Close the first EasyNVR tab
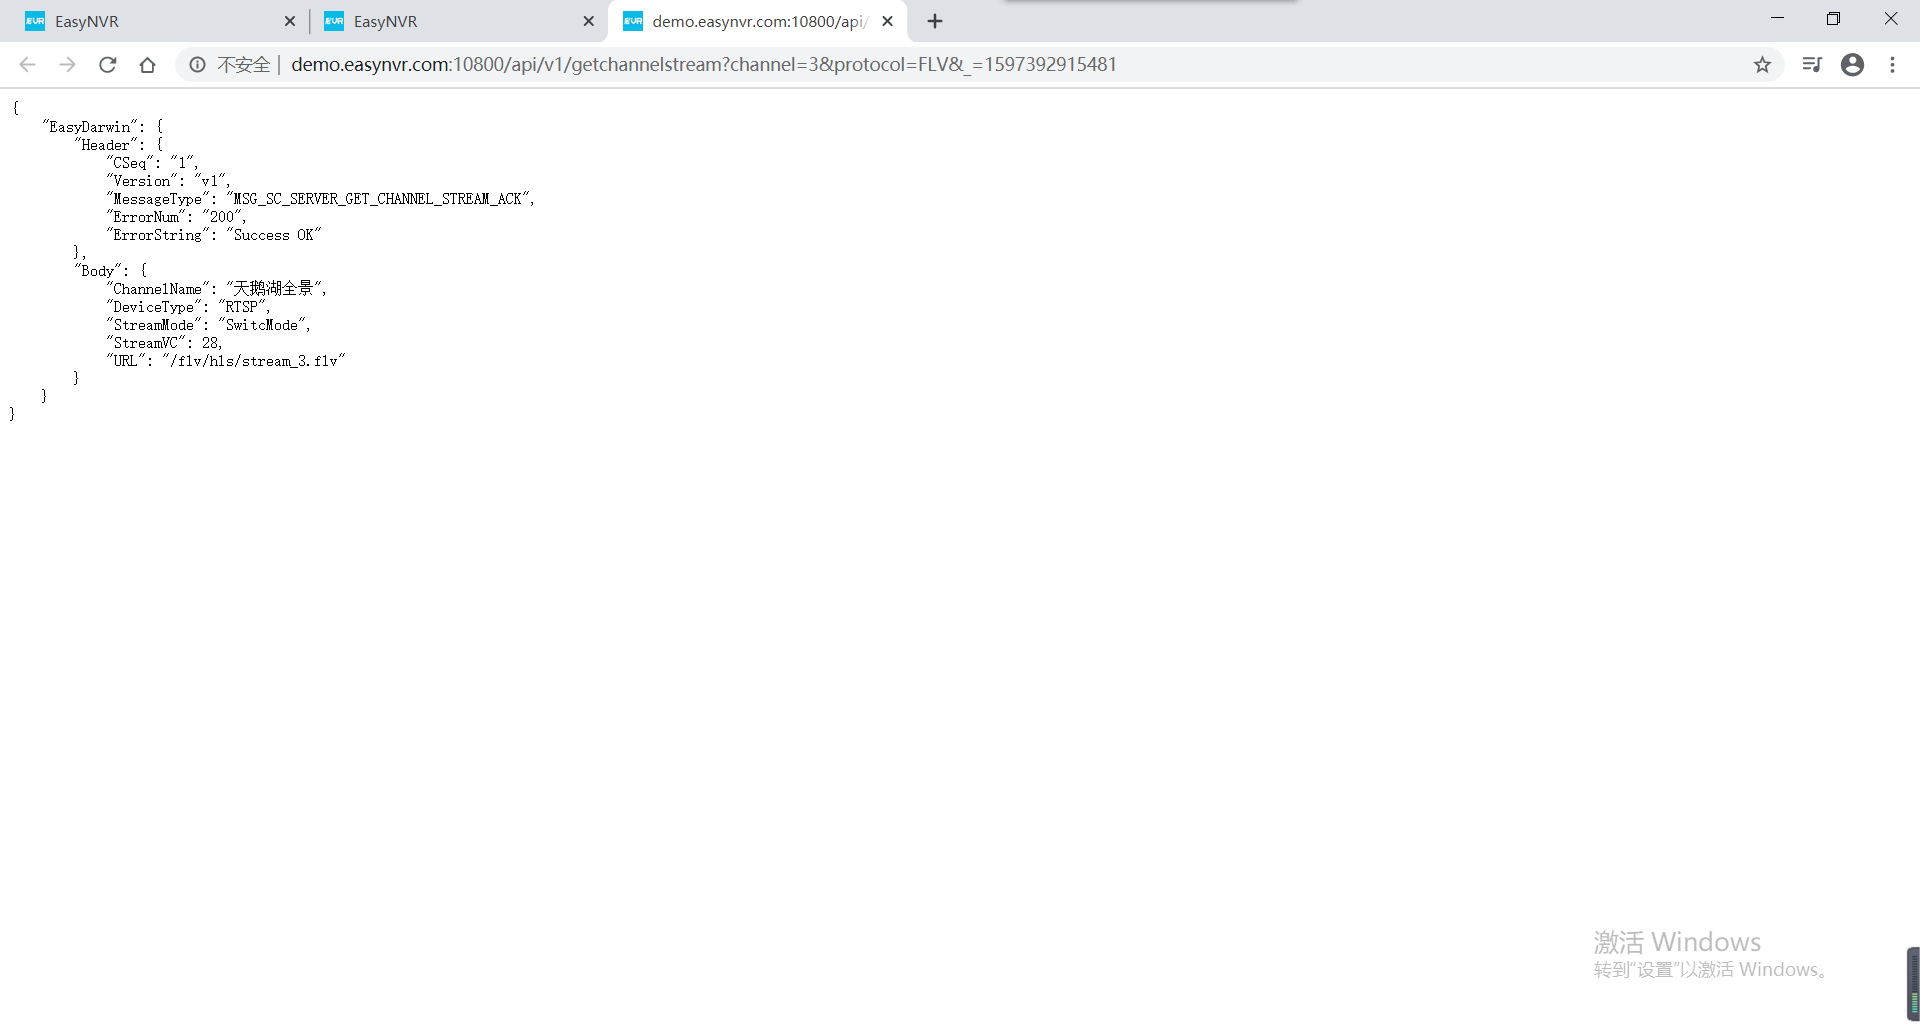1920x1030 pixels. click(289, 21)
